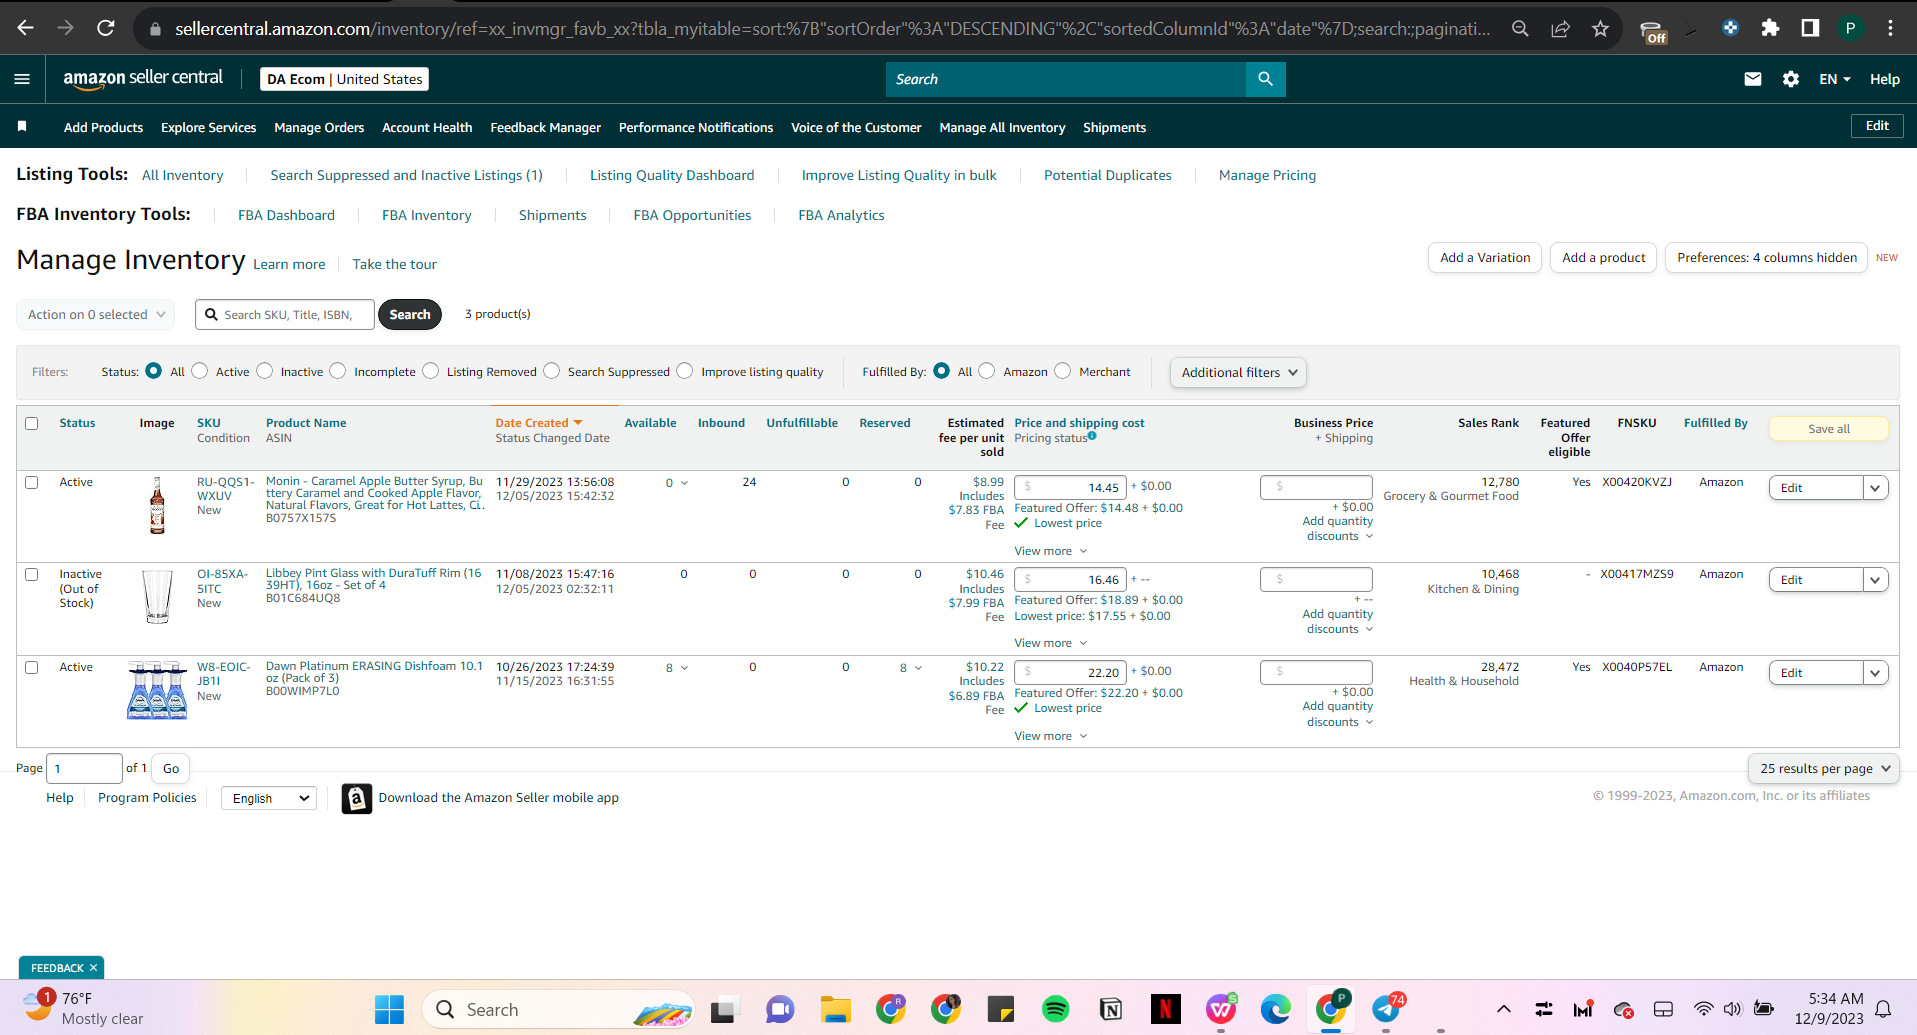Open Account Health in the navigation bar
Image resolution: width=1917 pixels, height=1035 pixels.
tap(427, 127)
